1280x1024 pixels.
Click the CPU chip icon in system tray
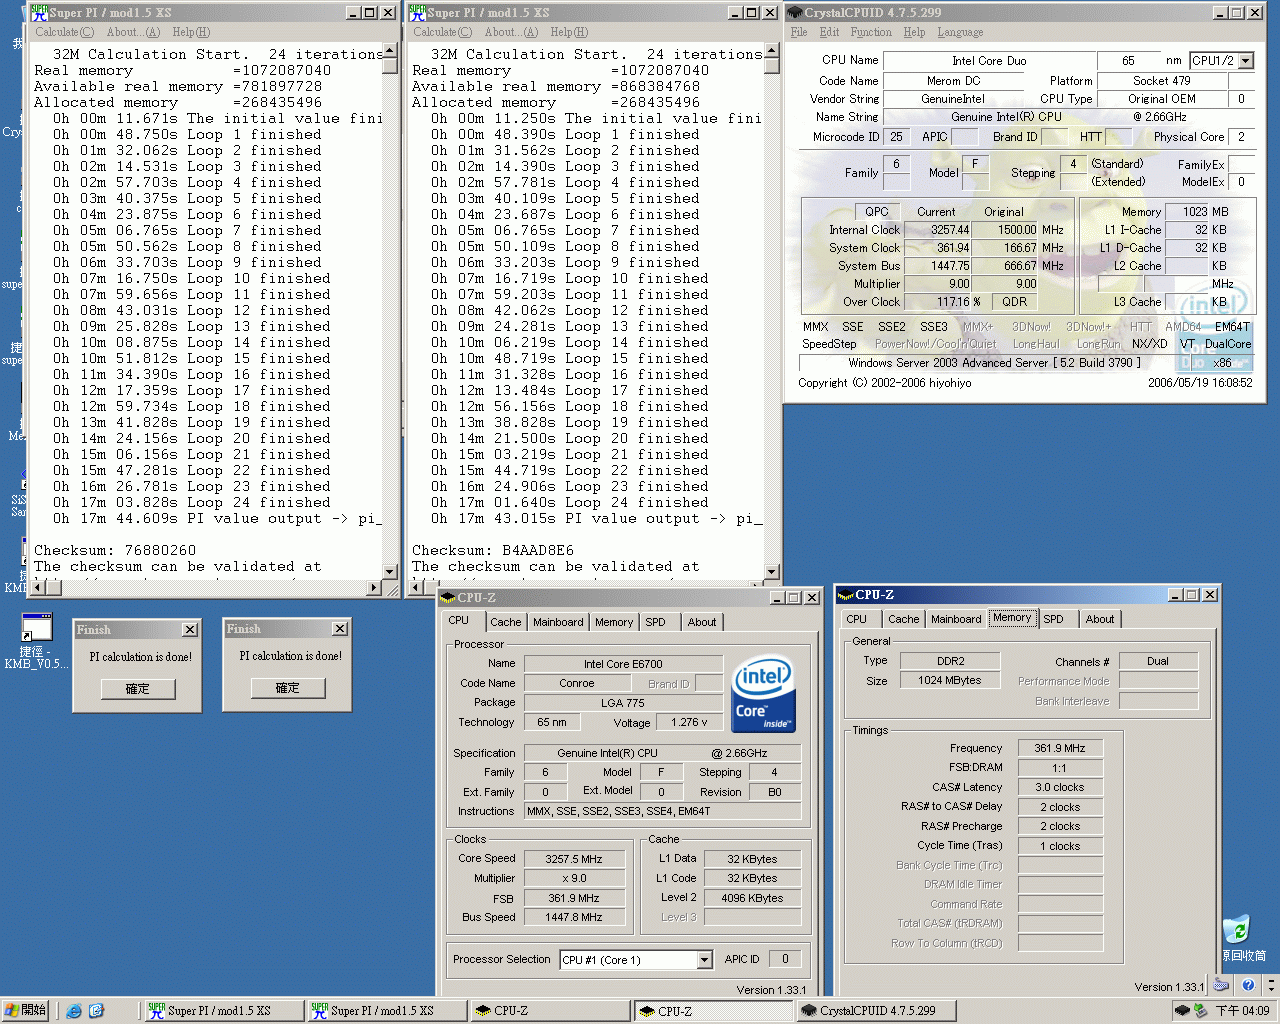click(x=1182, y=1011)
